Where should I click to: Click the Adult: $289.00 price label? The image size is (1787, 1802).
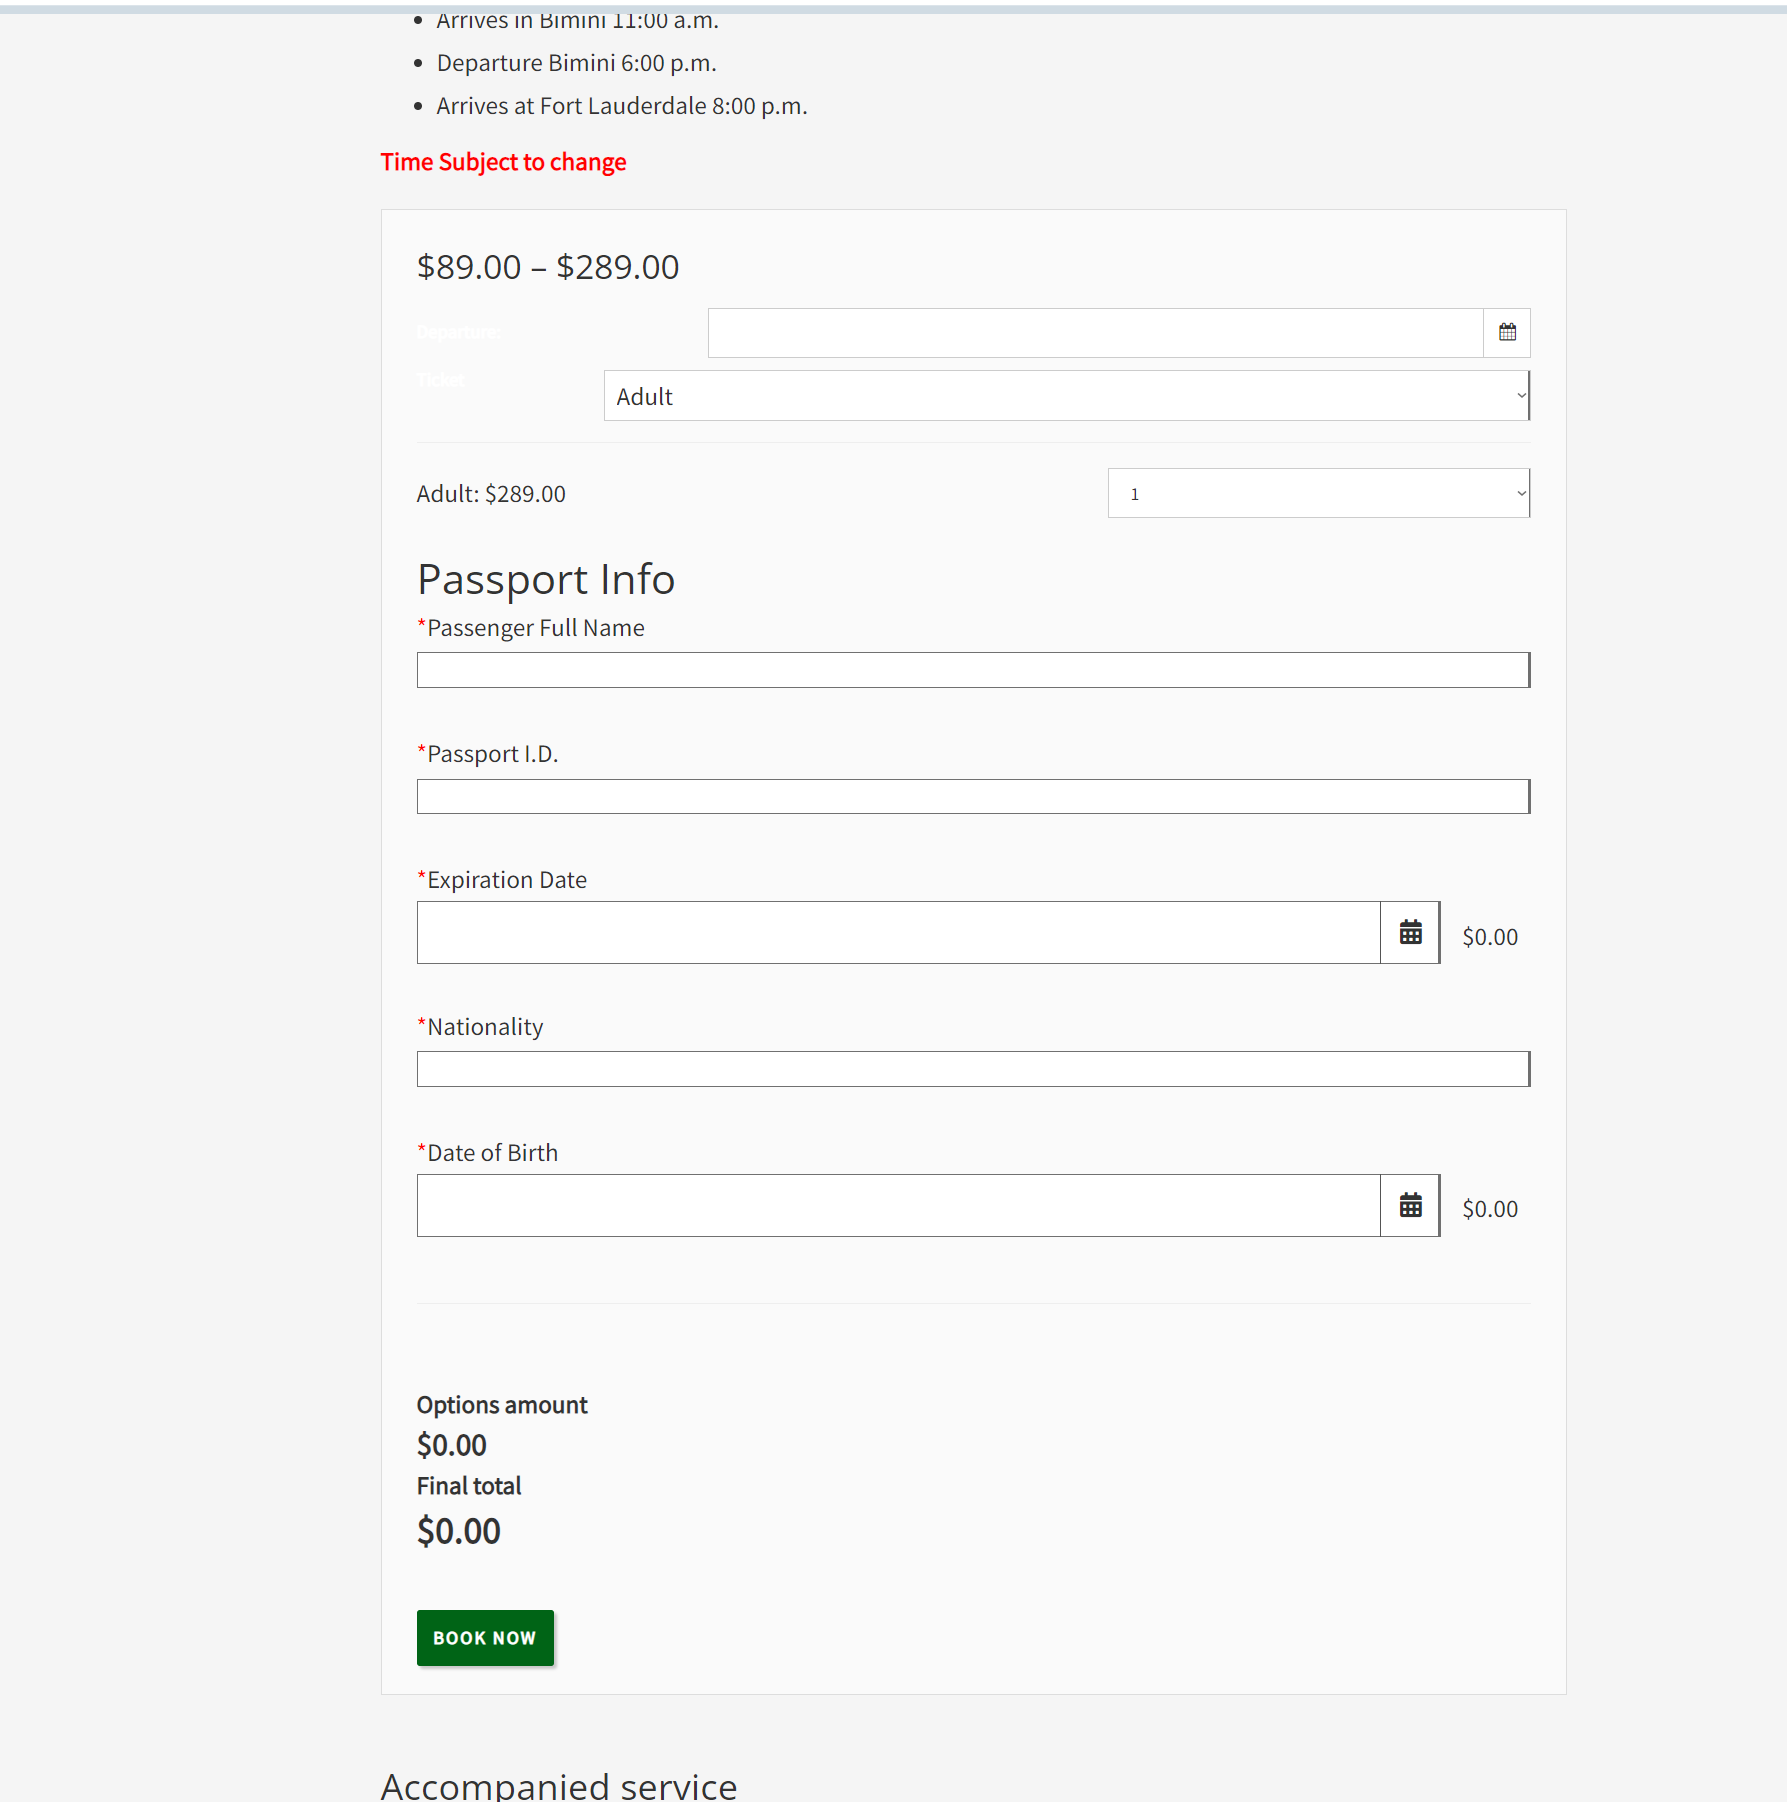[491, 494]
